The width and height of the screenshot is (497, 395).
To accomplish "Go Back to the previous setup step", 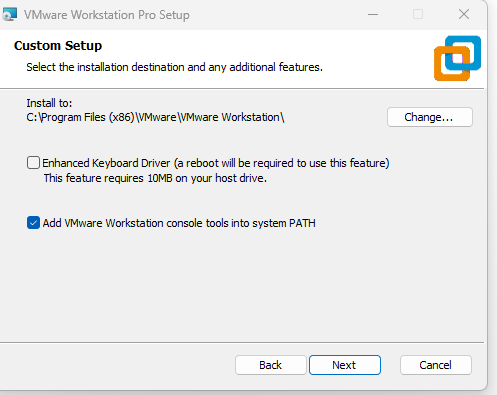I will point(271,365).
